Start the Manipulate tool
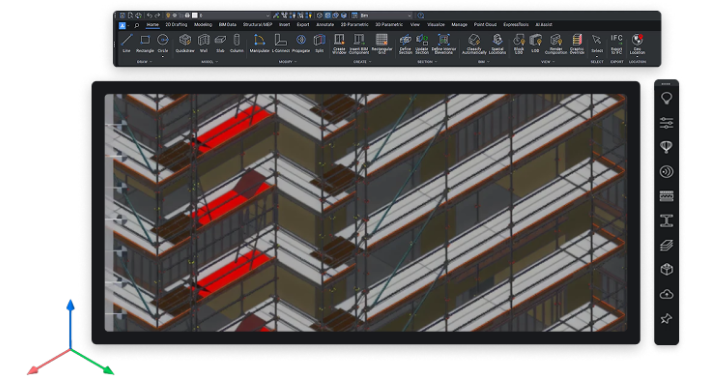Screen dimensions: 712x379 click(259, 43)
